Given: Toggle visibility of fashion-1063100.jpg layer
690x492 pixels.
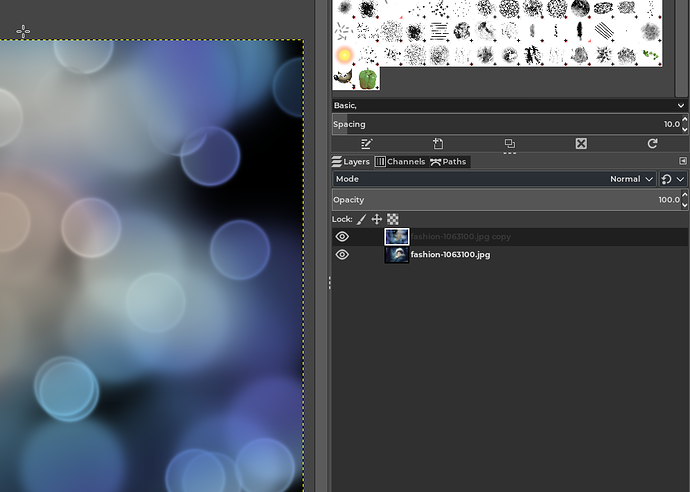Looking at the screenshot, I should click(342, 255).
